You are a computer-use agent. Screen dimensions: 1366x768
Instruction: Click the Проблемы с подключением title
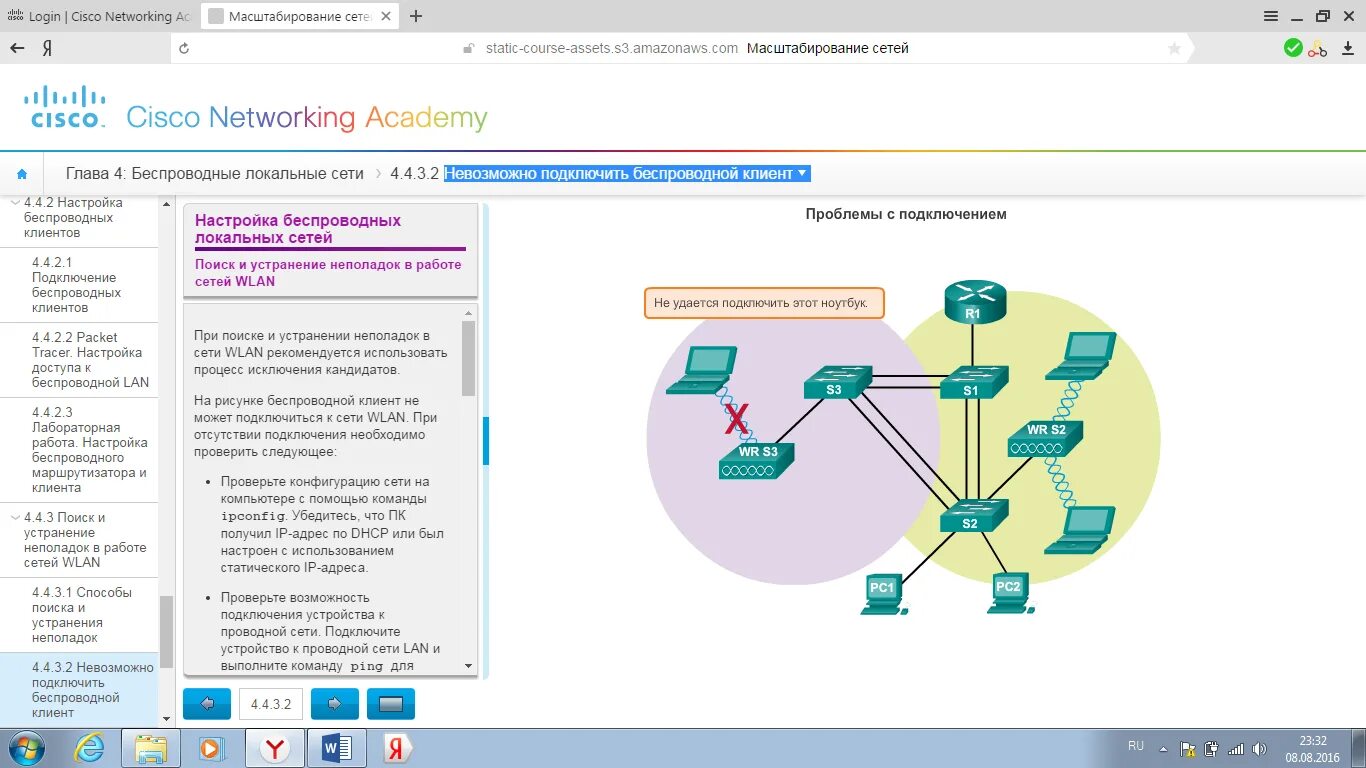(906, 214)
